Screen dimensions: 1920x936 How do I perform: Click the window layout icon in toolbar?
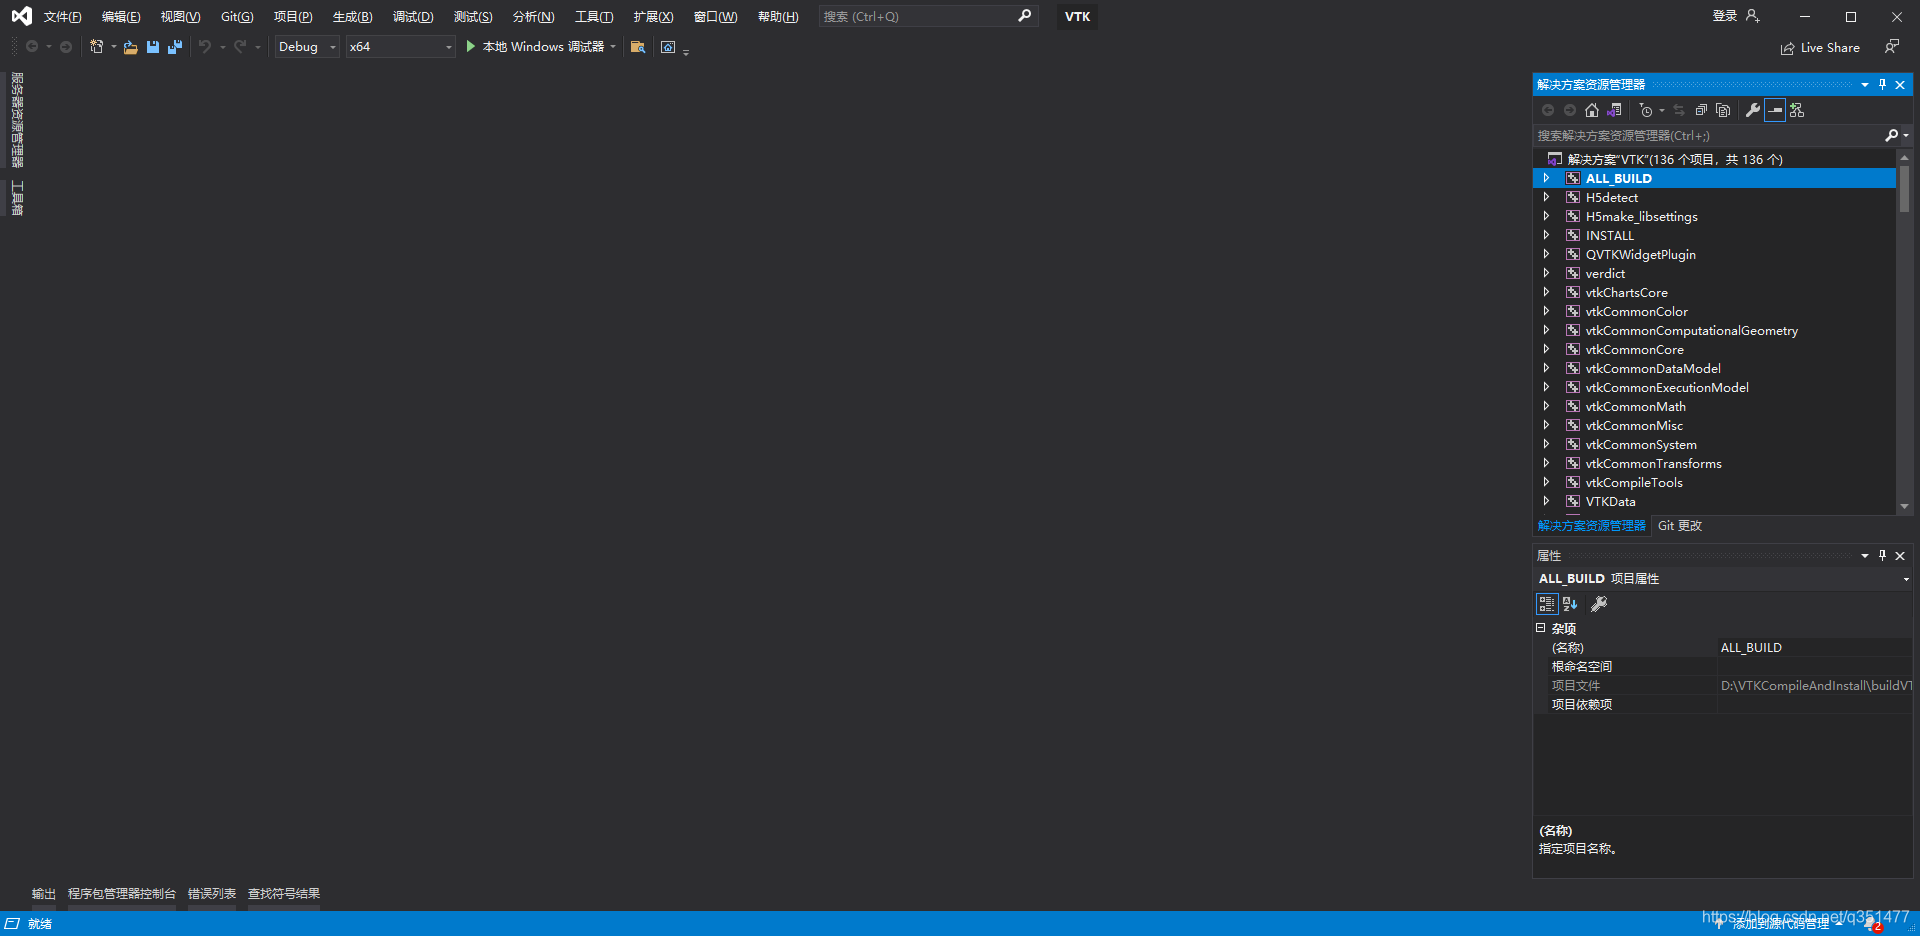coord(668,47)
